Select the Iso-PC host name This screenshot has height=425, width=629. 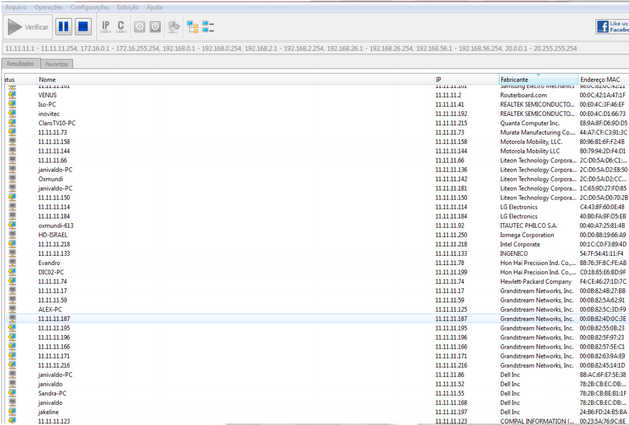[47, 104]
